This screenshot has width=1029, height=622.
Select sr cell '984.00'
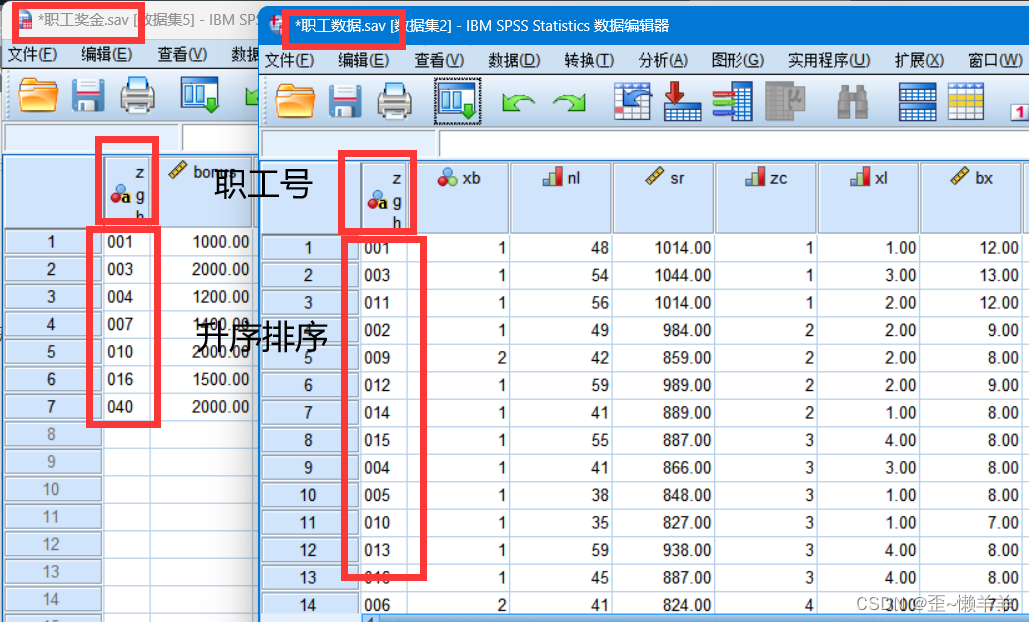tap(663, 330)
